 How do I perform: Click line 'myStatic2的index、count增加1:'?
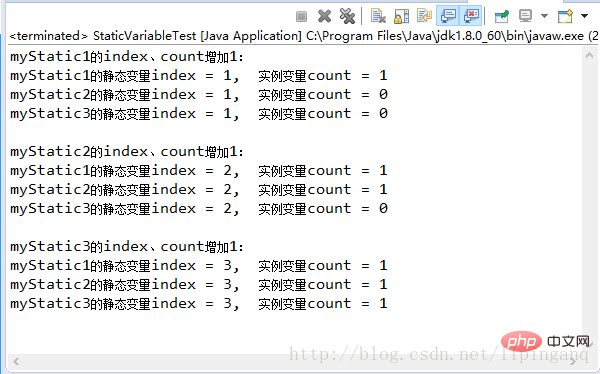[127, 152]
